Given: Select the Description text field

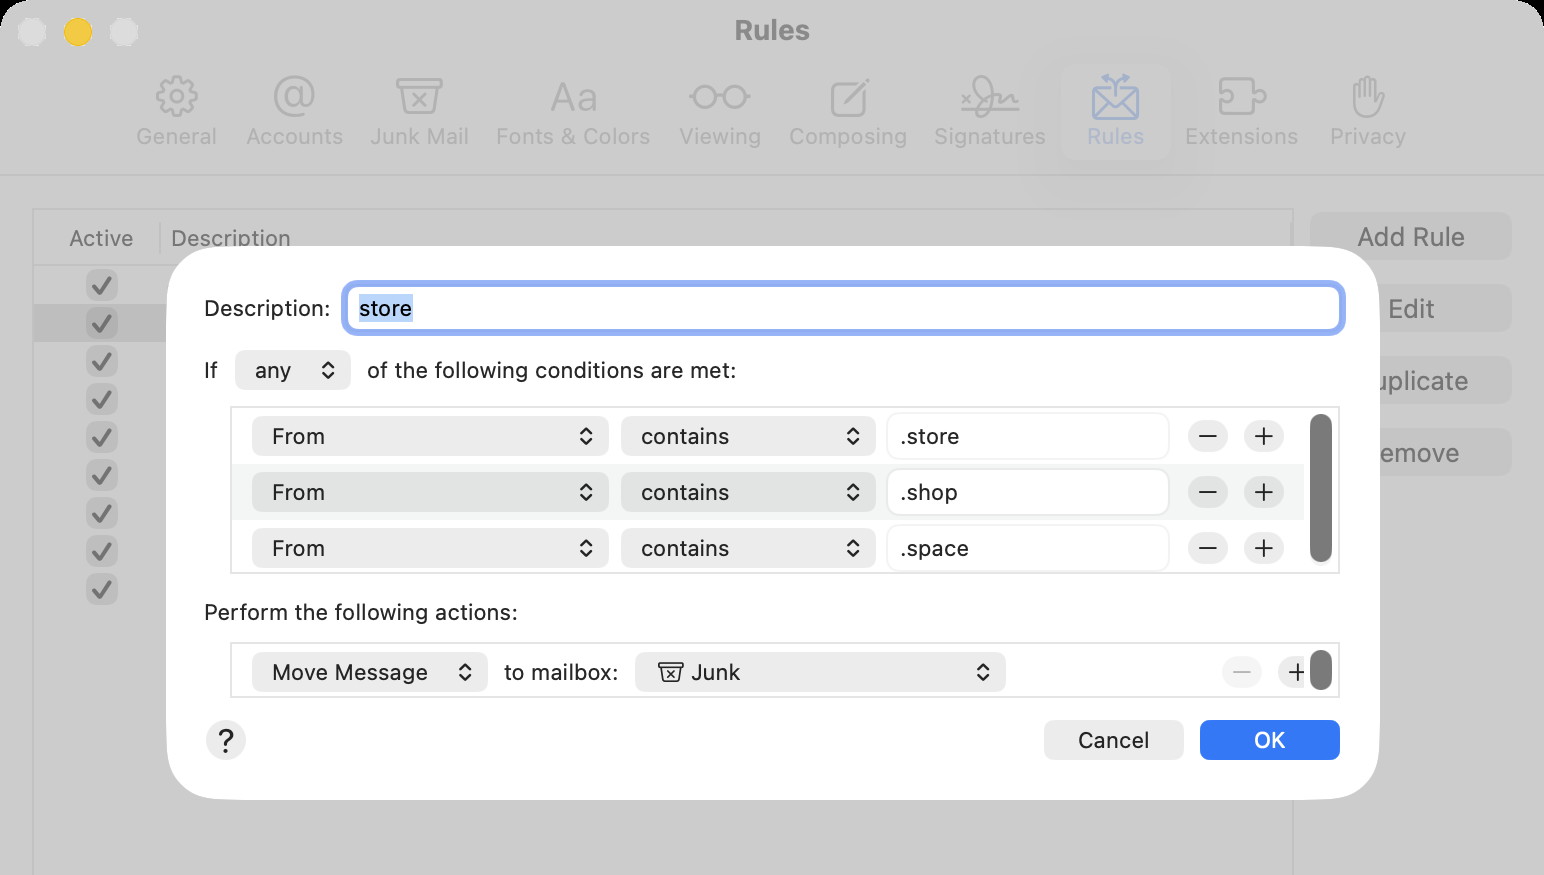Looking at the screenshot, I should (843, 308).
